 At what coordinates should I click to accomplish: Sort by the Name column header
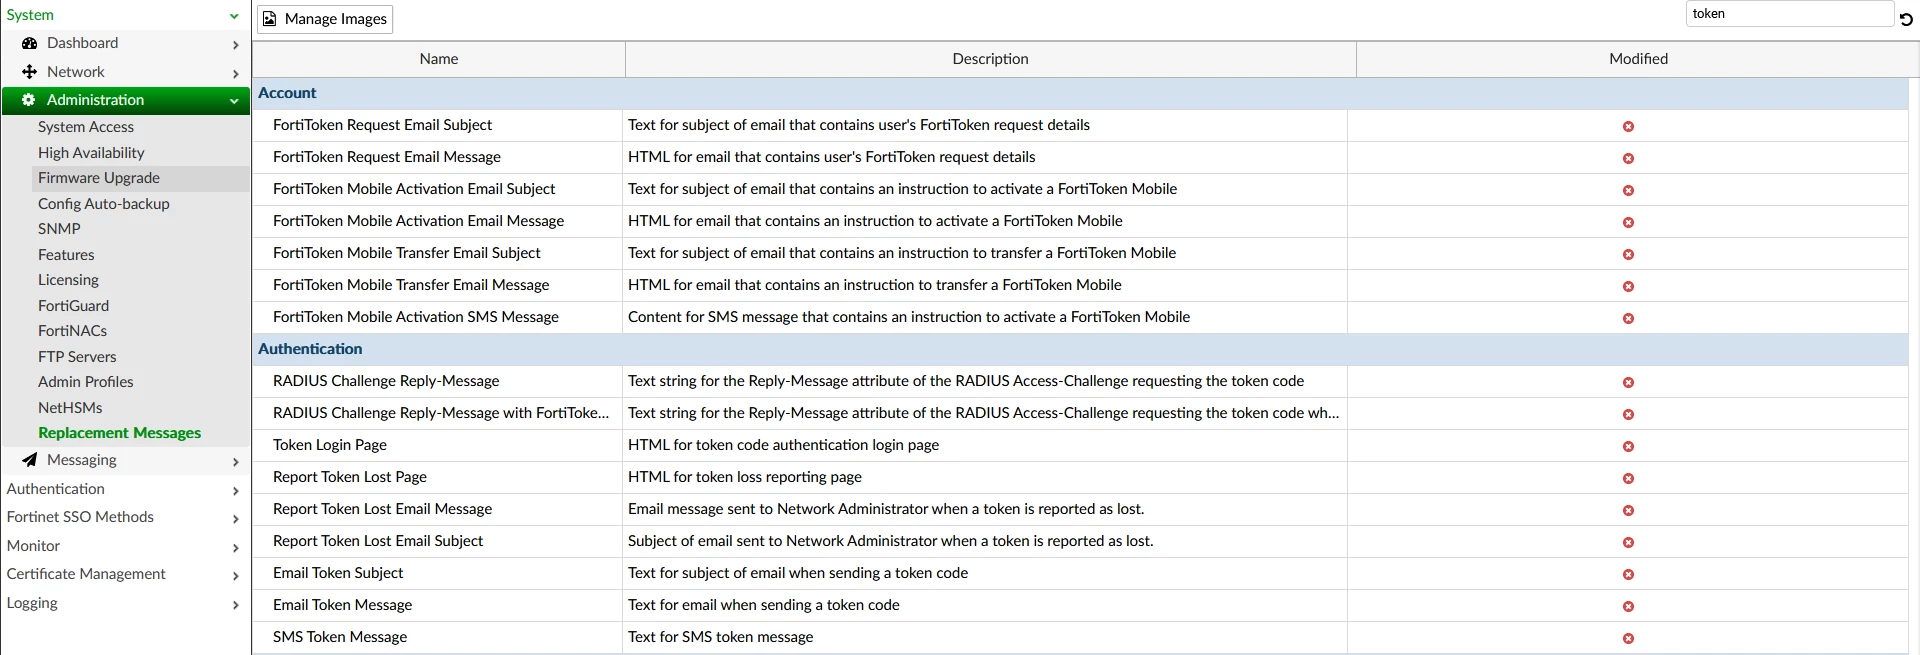click(439, 59)
